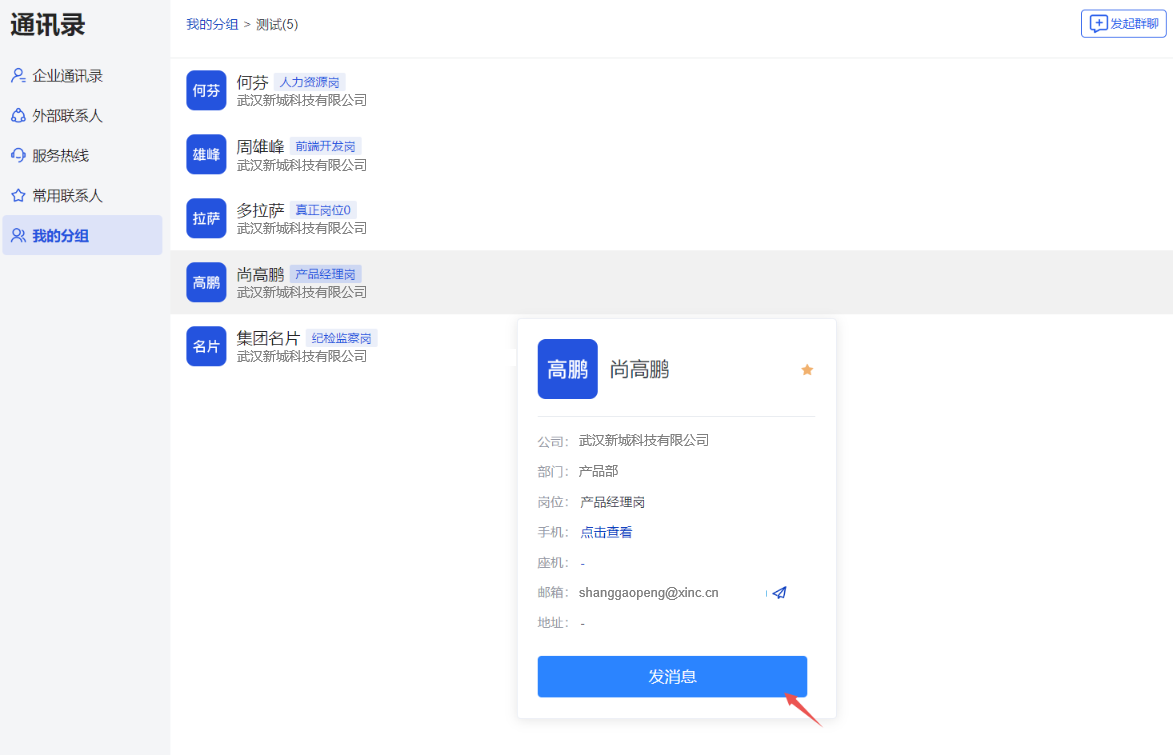Select the 常用联系人 star icon

[17, 195]
